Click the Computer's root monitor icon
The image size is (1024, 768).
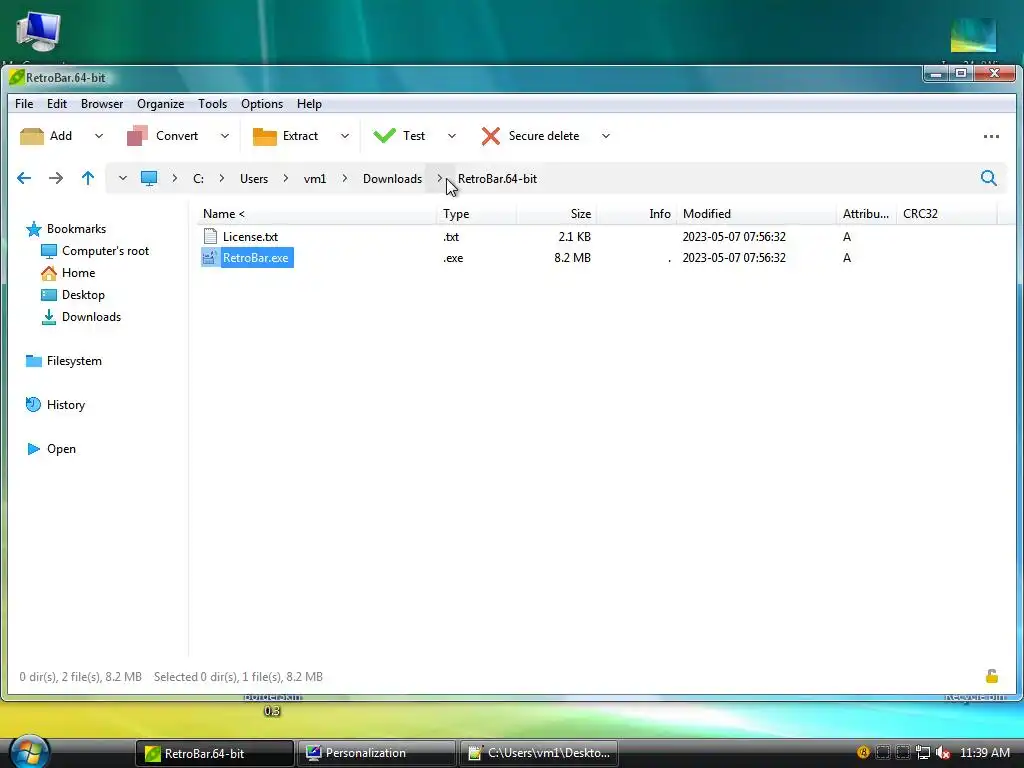48,251
